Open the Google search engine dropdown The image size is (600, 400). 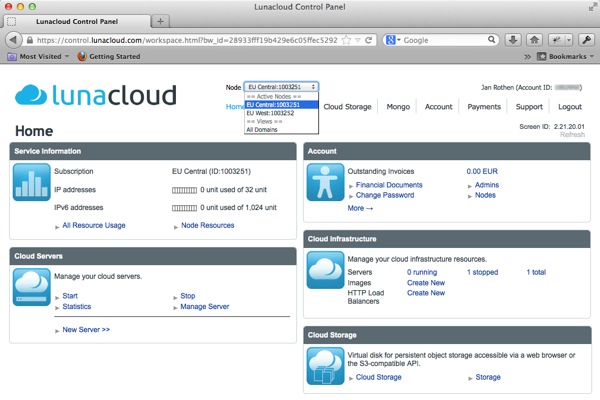click(393, 40)
